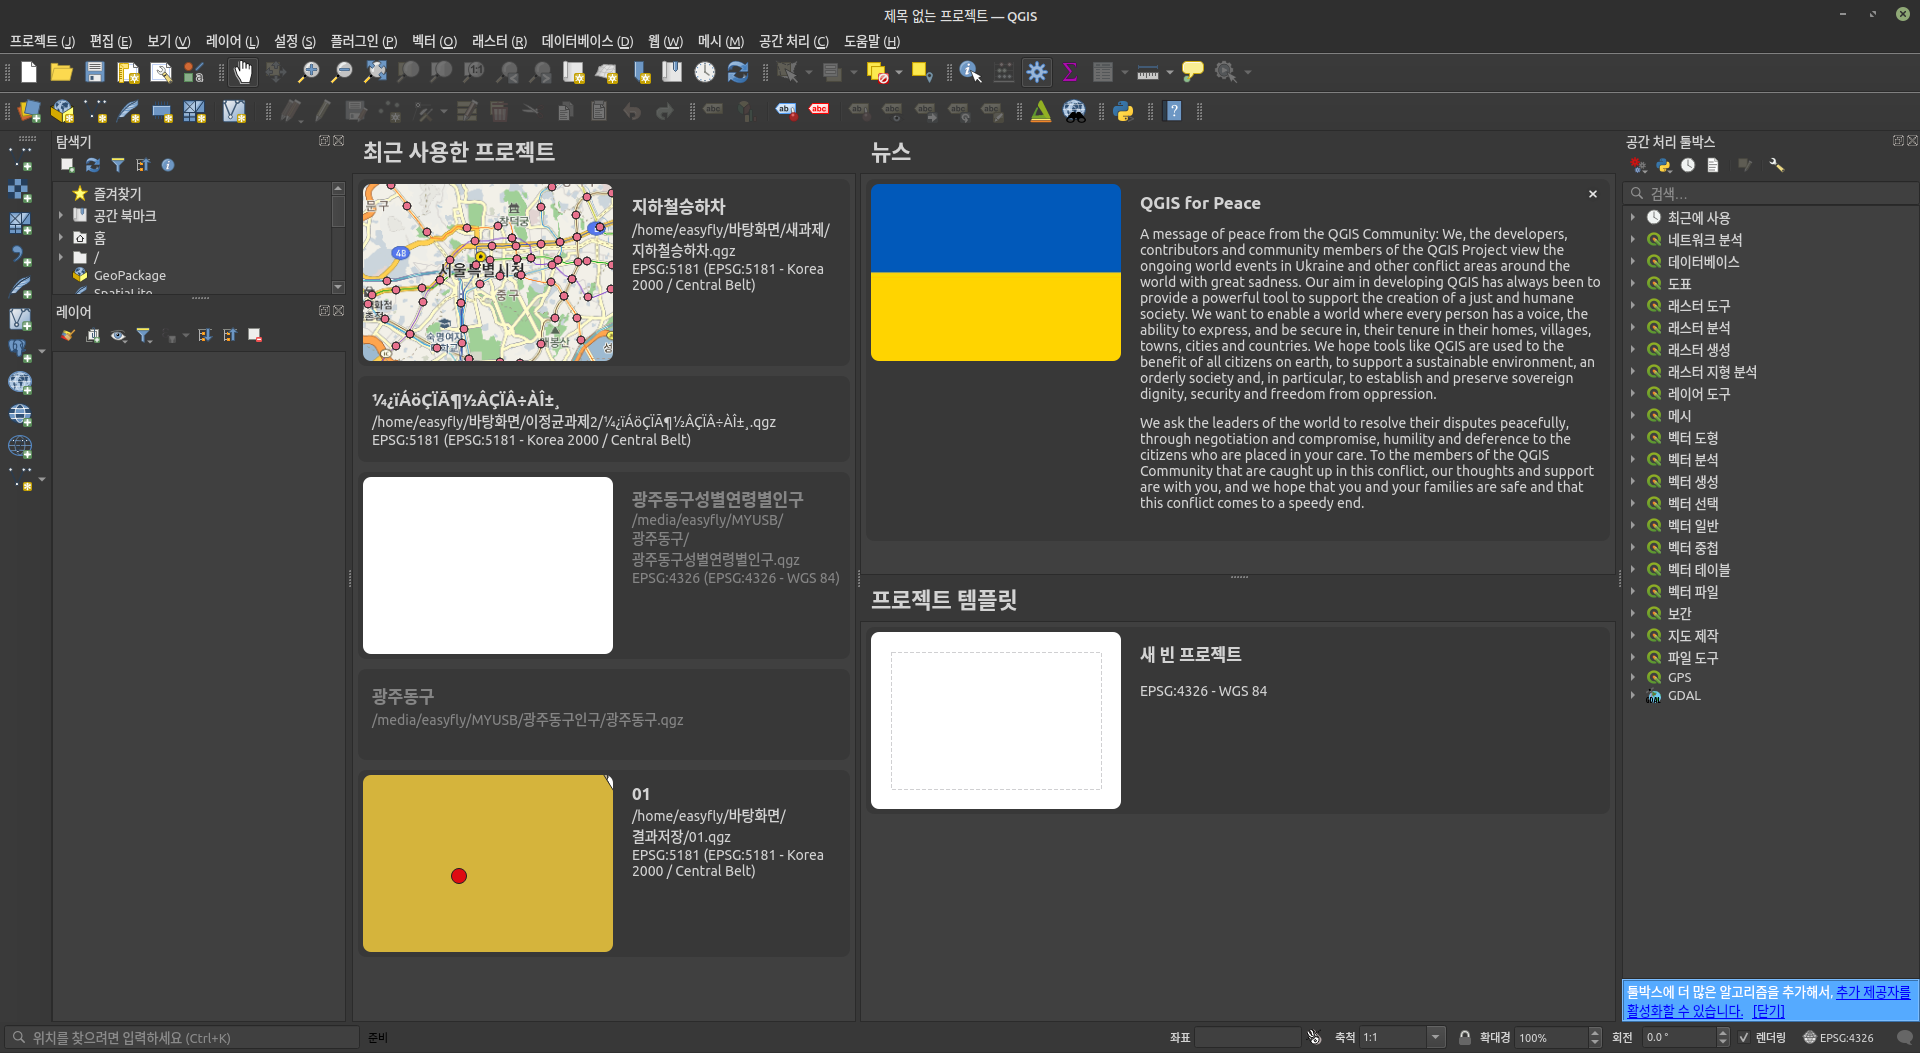Expand 네트워크 분석 group

[1633, 239]
